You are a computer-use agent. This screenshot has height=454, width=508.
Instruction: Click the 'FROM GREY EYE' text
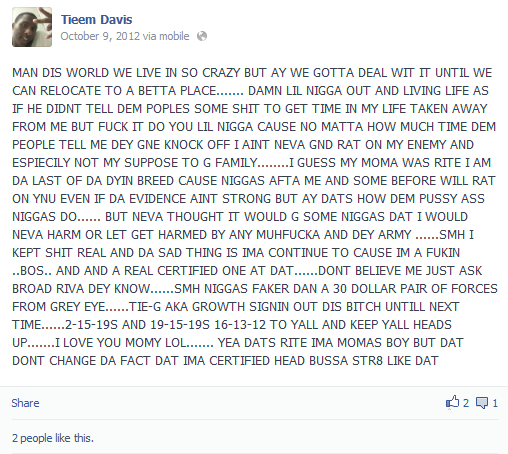pos(59,307)
